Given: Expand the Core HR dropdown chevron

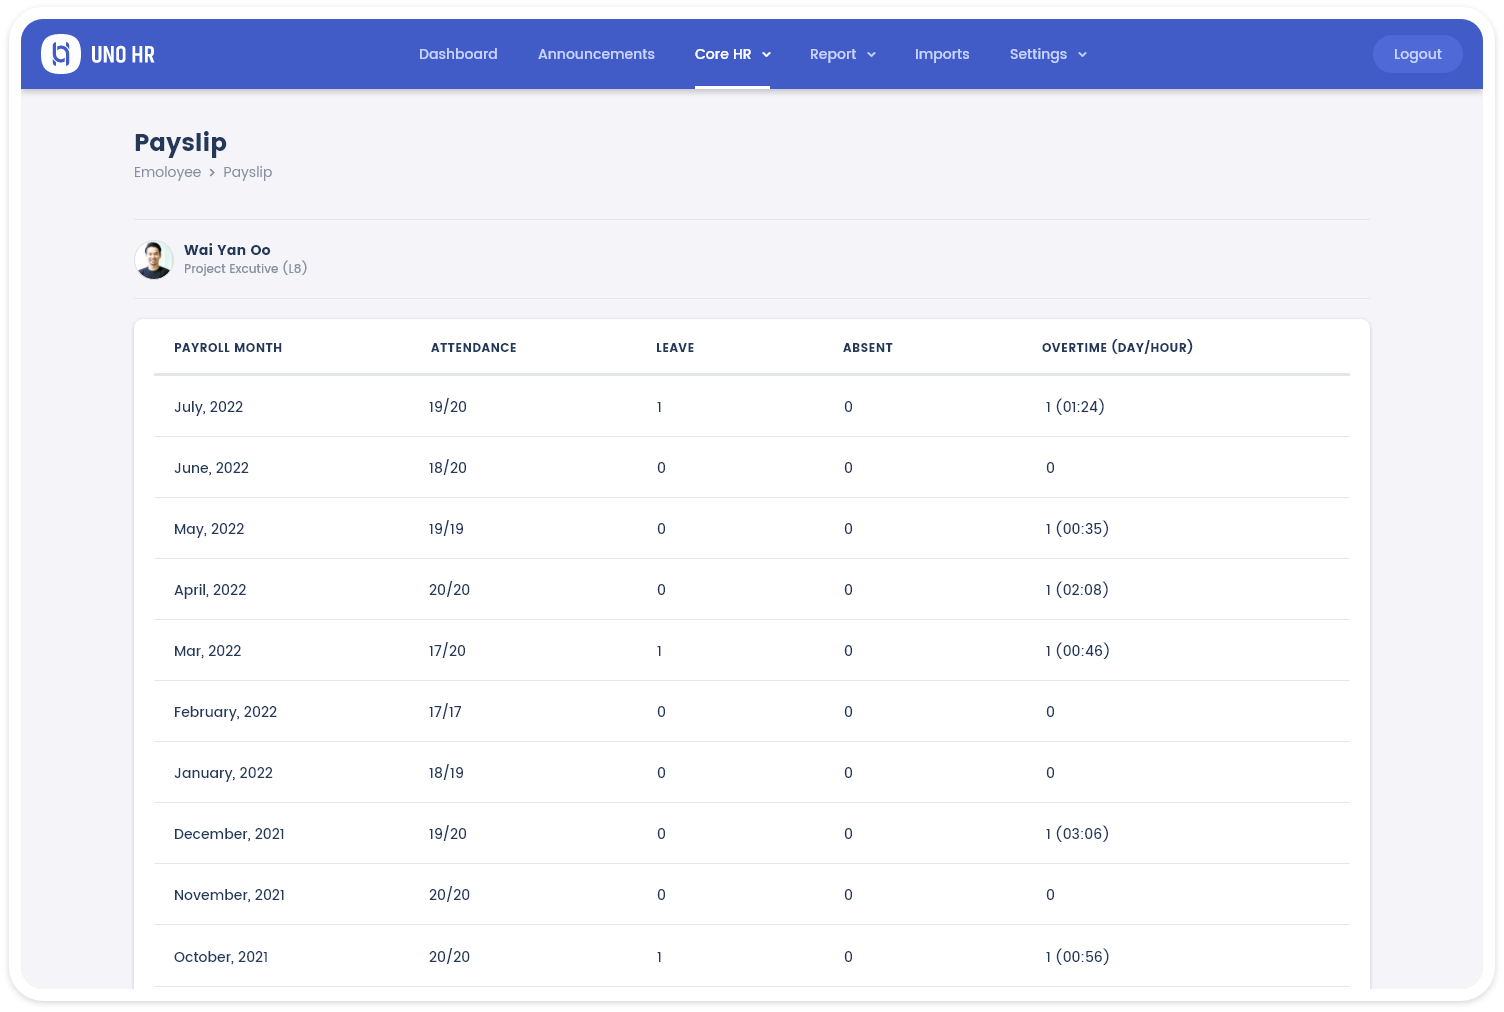Looking at the screenshot, I should (x=767, y=55).
